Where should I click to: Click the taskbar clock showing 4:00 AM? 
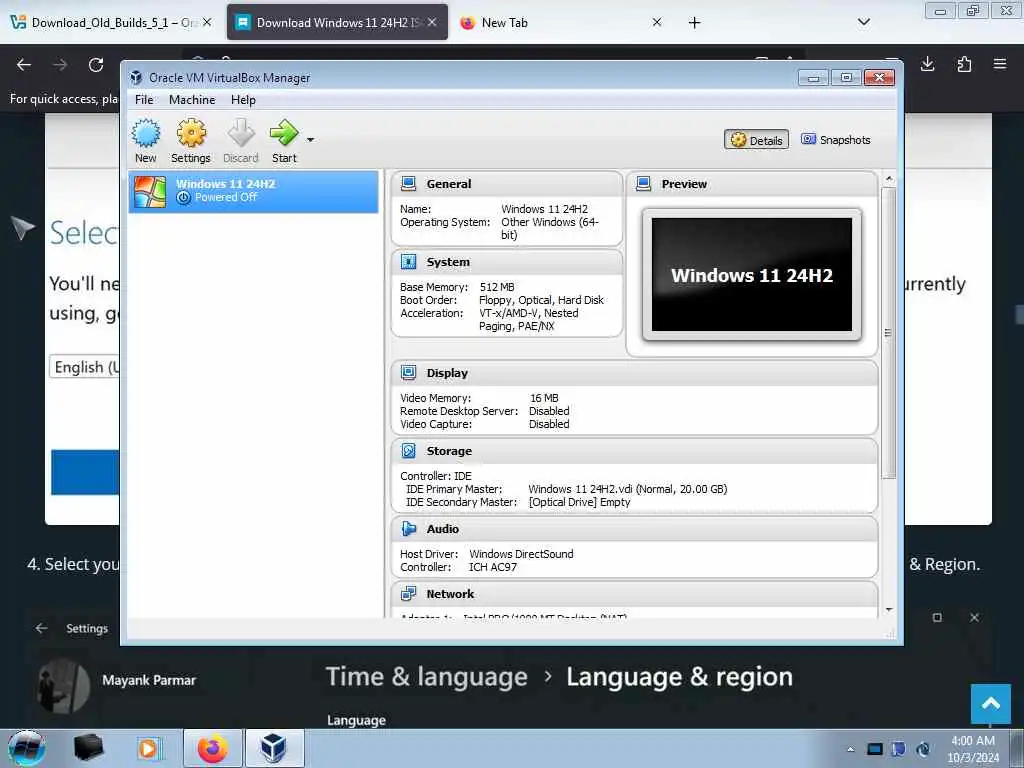(x=973, y=749)
